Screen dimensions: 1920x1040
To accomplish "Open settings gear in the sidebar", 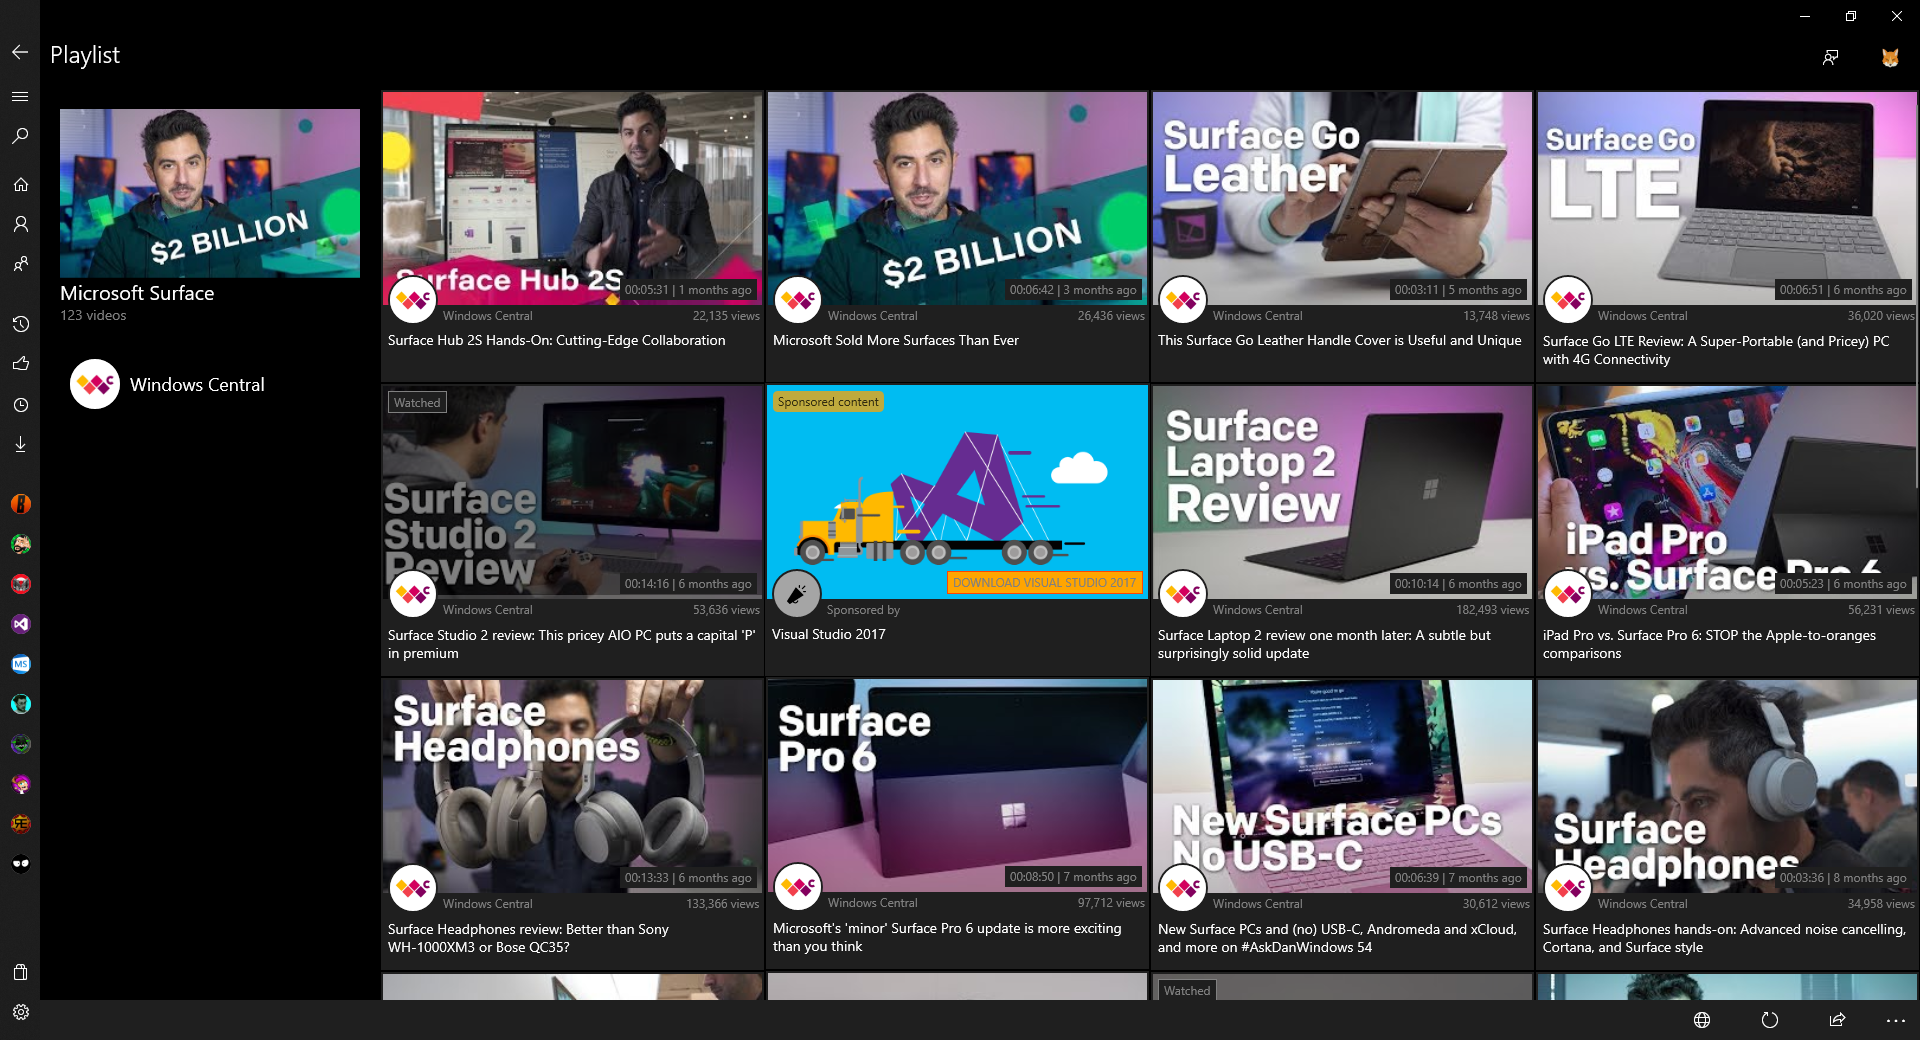I will click(x=20, y=1012).
